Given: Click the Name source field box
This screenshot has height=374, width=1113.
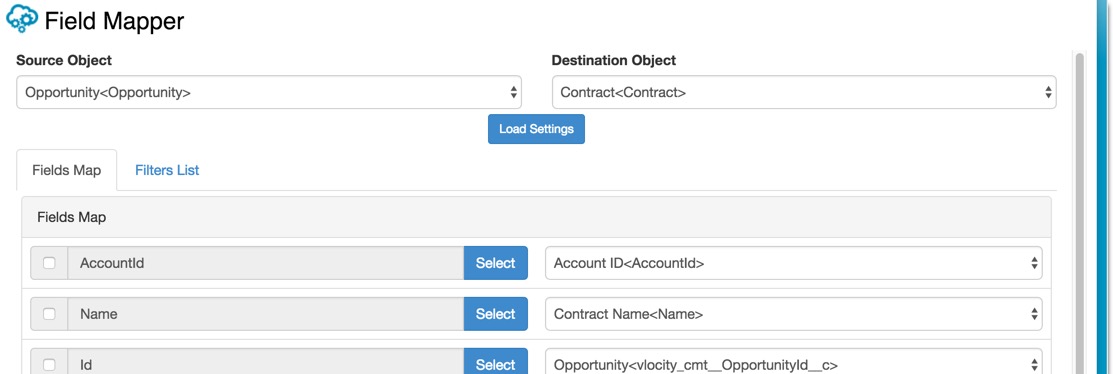Looking at the screenshot, I should point(265,314).
